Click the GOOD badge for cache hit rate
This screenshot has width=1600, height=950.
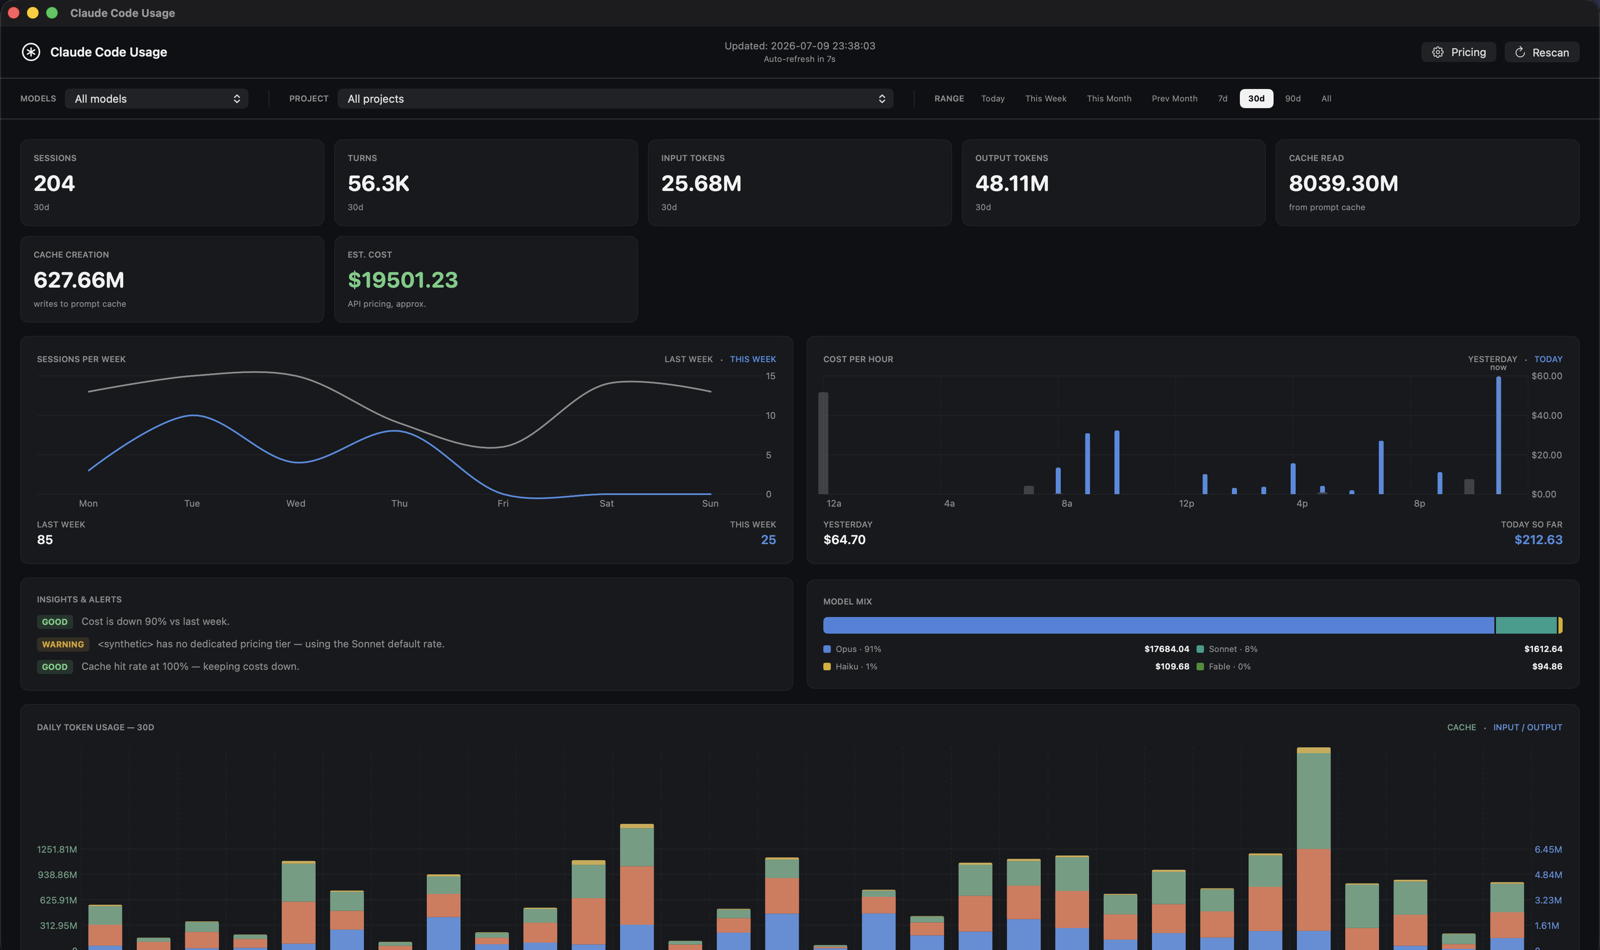coord(55,667)
